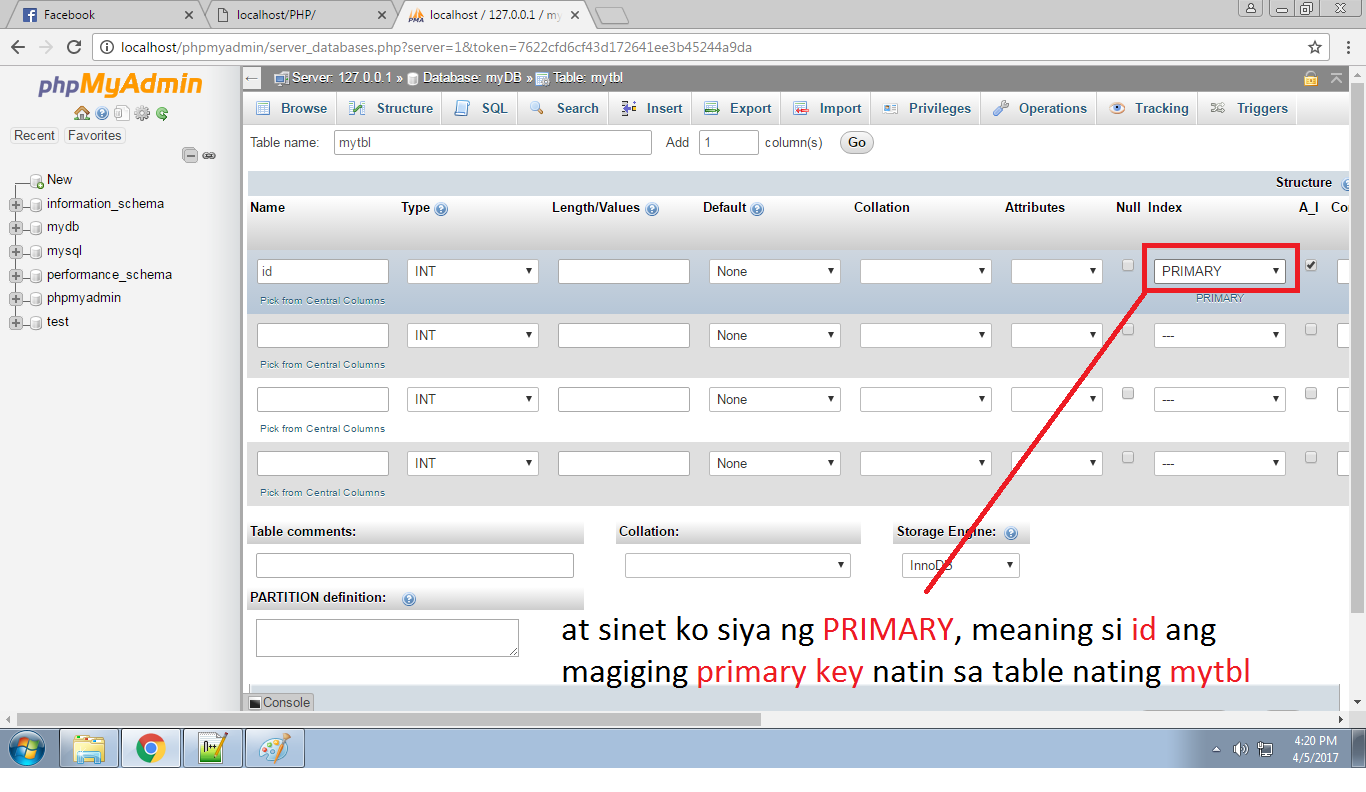The height and width of the screenshot is (792, 1366).
Task: Uncheck the A_I checkbox for id column
Action: coord(1311,265)
